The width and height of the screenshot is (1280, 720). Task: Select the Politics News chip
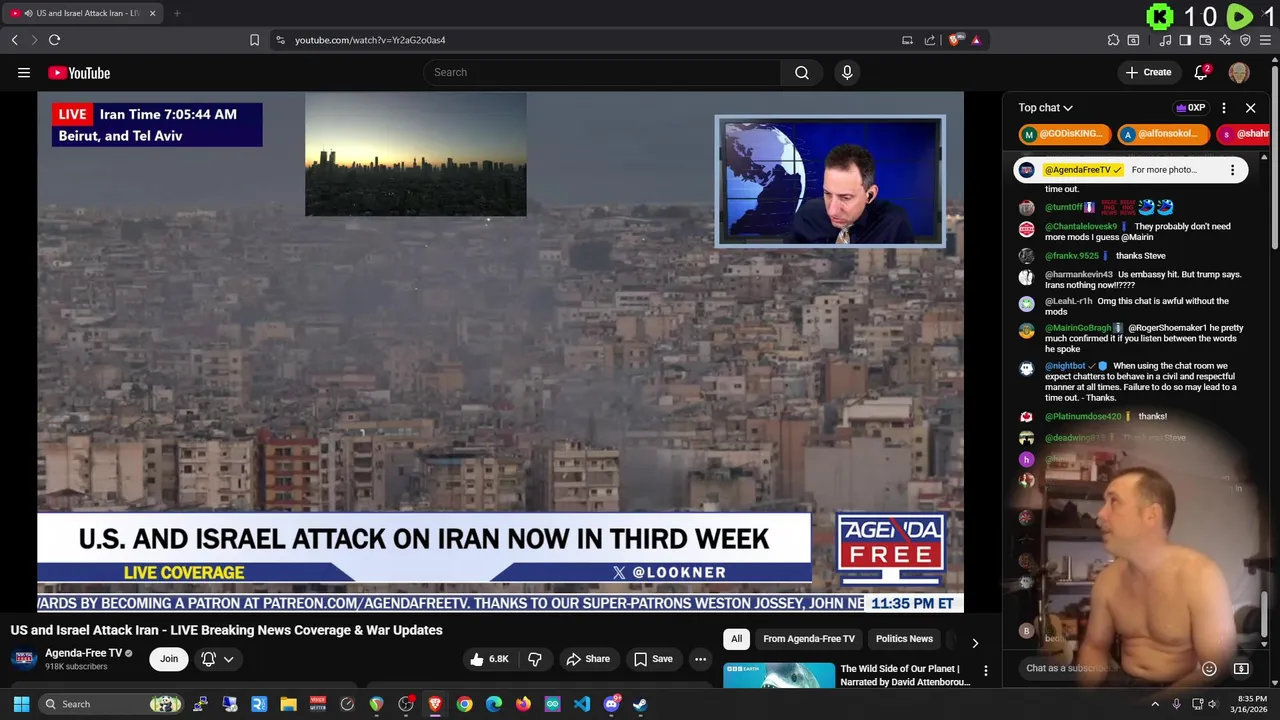pyautogui.click(x=904, y=639)
